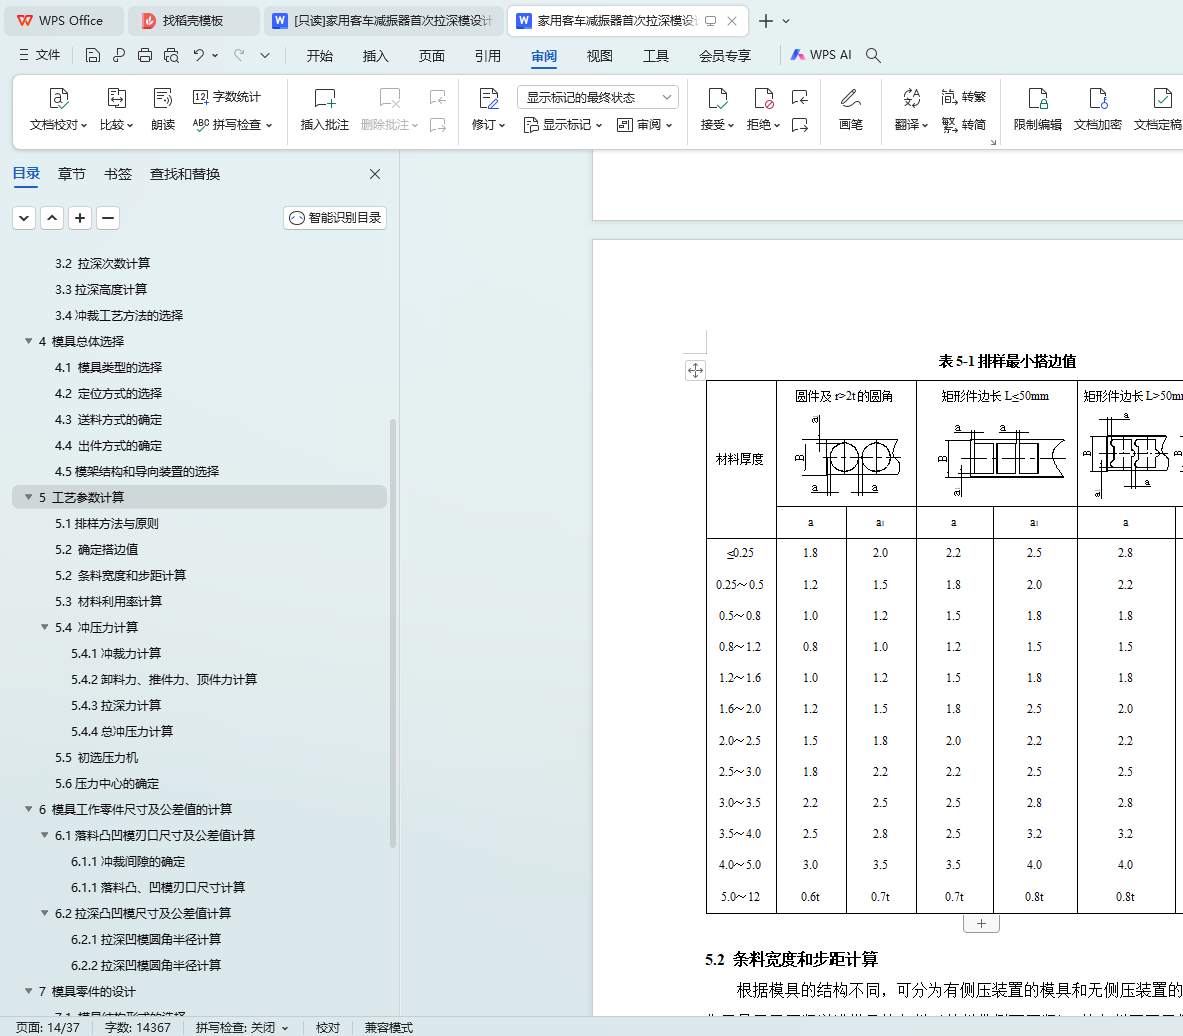The width and height of the screenshot is (1183, 1036).
Task: Click the redo arrow icon
Action: click(239, 55)
